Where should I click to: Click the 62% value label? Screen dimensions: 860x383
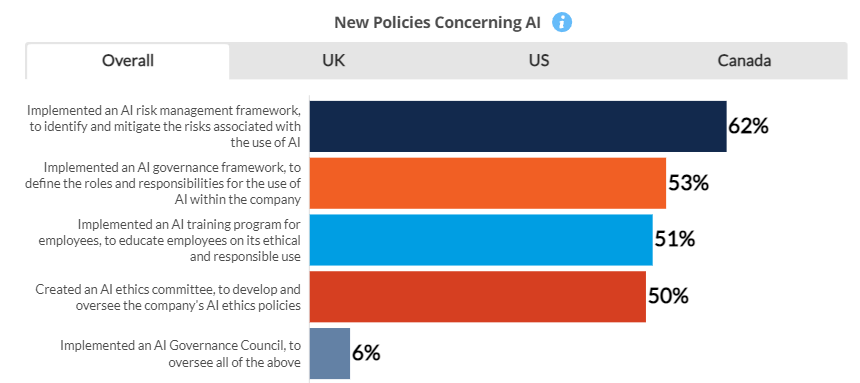748,126
